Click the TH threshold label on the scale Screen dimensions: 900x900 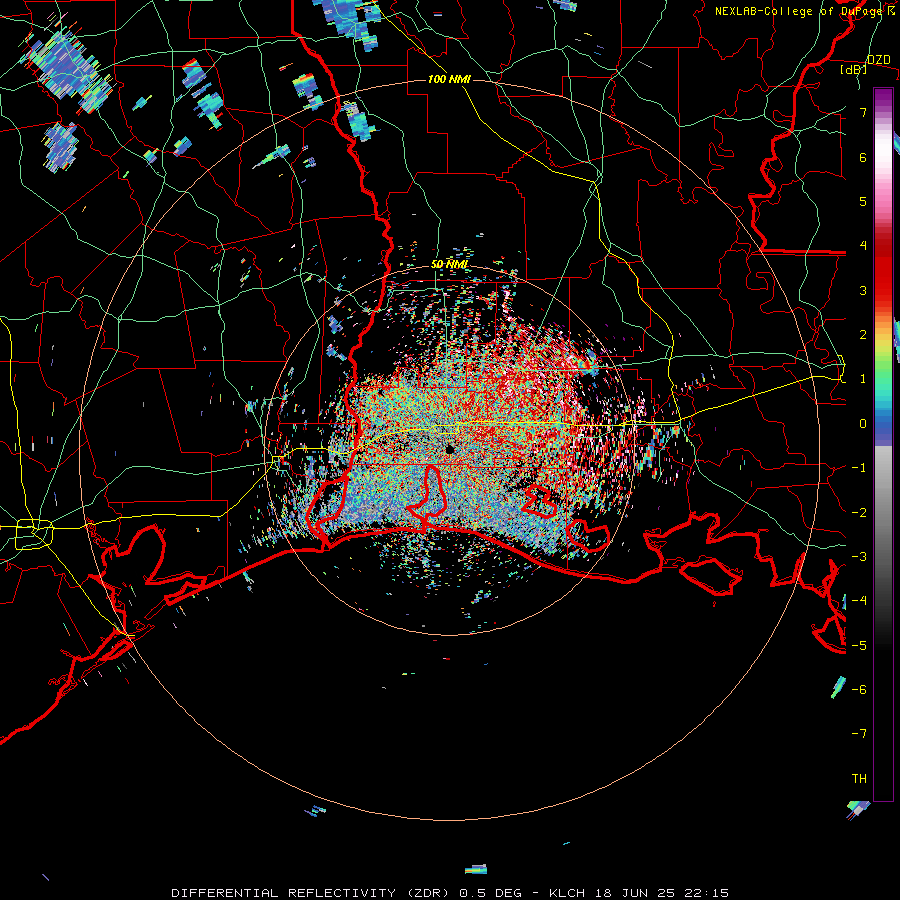tap(859, 778)
